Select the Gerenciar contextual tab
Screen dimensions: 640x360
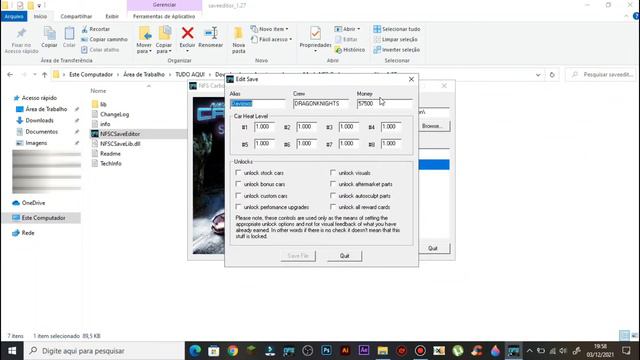(164, 5)
